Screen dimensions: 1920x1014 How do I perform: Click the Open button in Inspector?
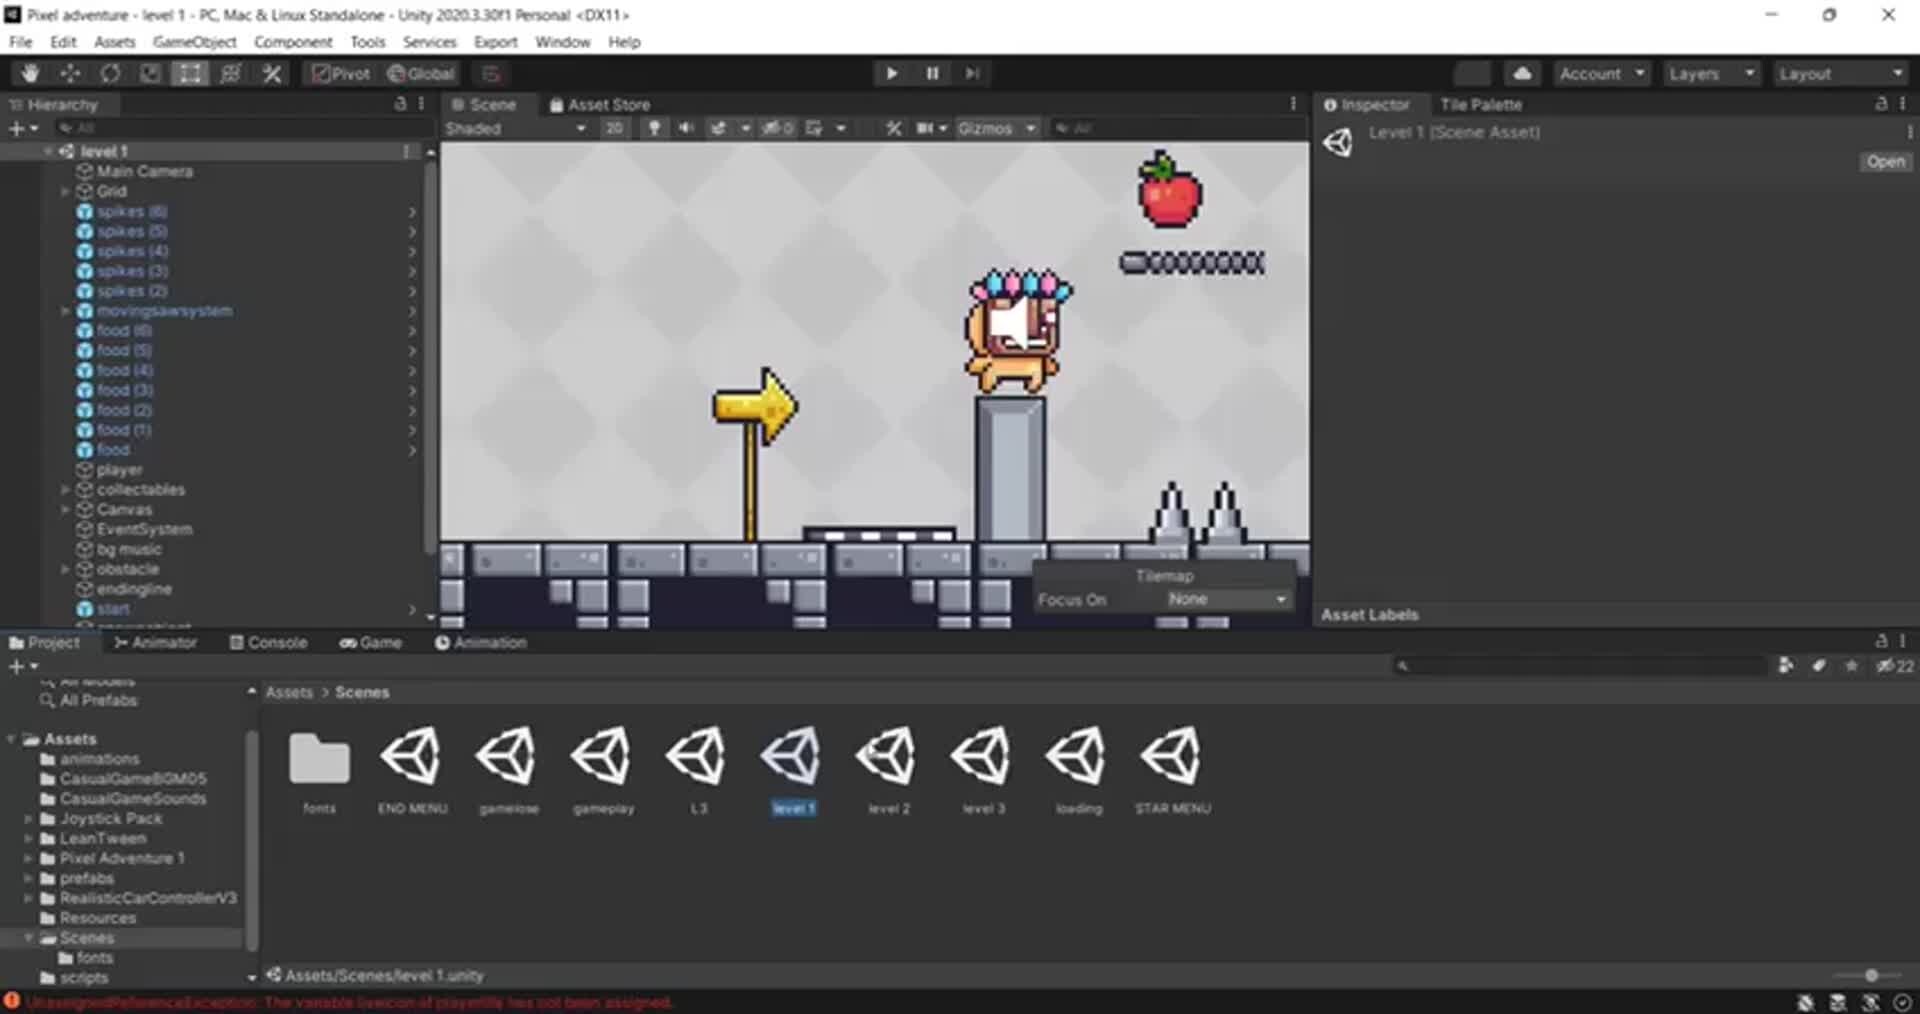(x=1885, y=161)
